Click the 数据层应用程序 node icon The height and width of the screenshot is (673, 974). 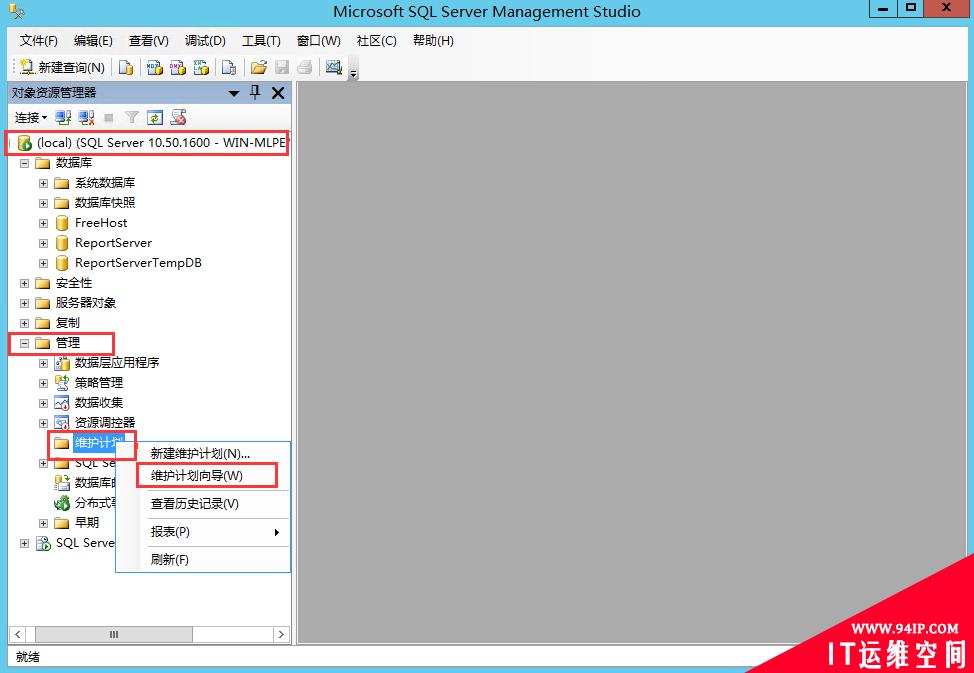61,363
